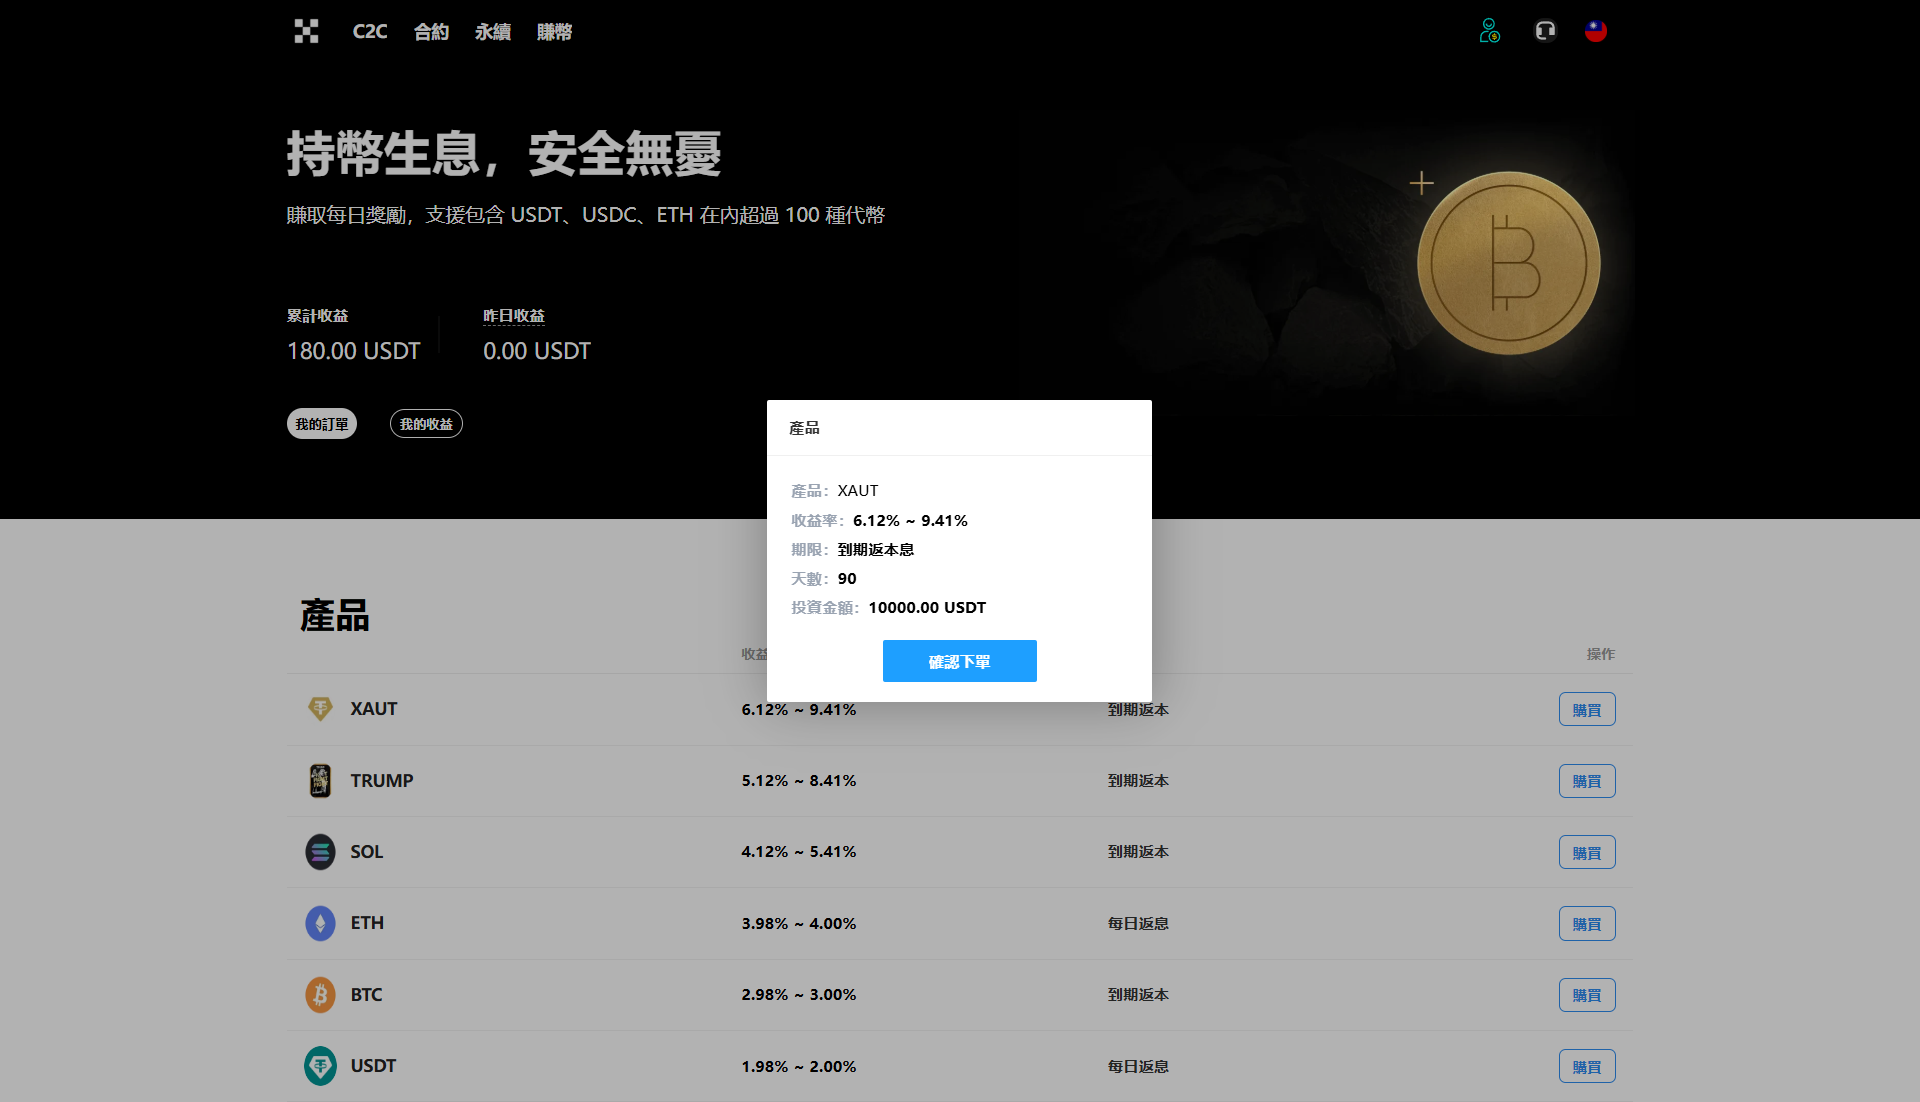Open the user account icon
Viewport: 1920px width, 1102px height.
[1489, 31]
